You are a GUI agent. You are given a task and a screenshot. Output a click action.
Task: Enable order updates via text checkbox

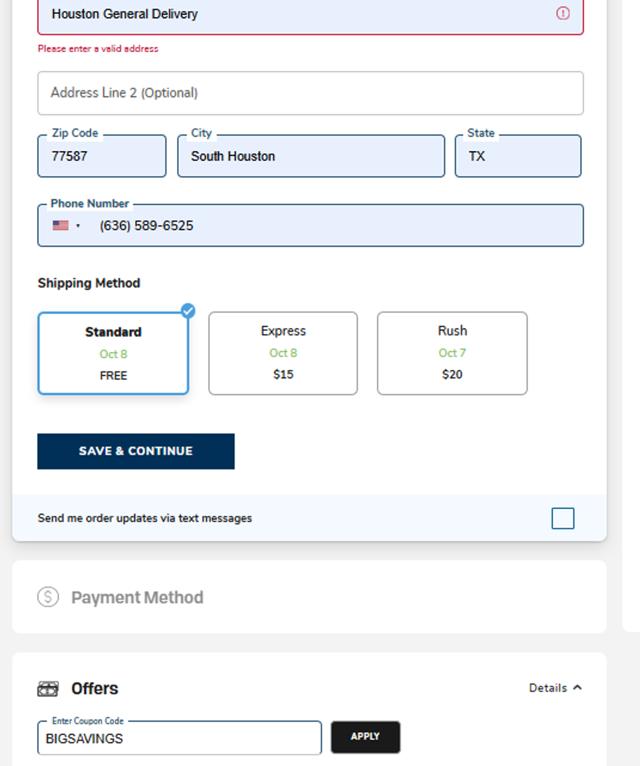[563, 518]
